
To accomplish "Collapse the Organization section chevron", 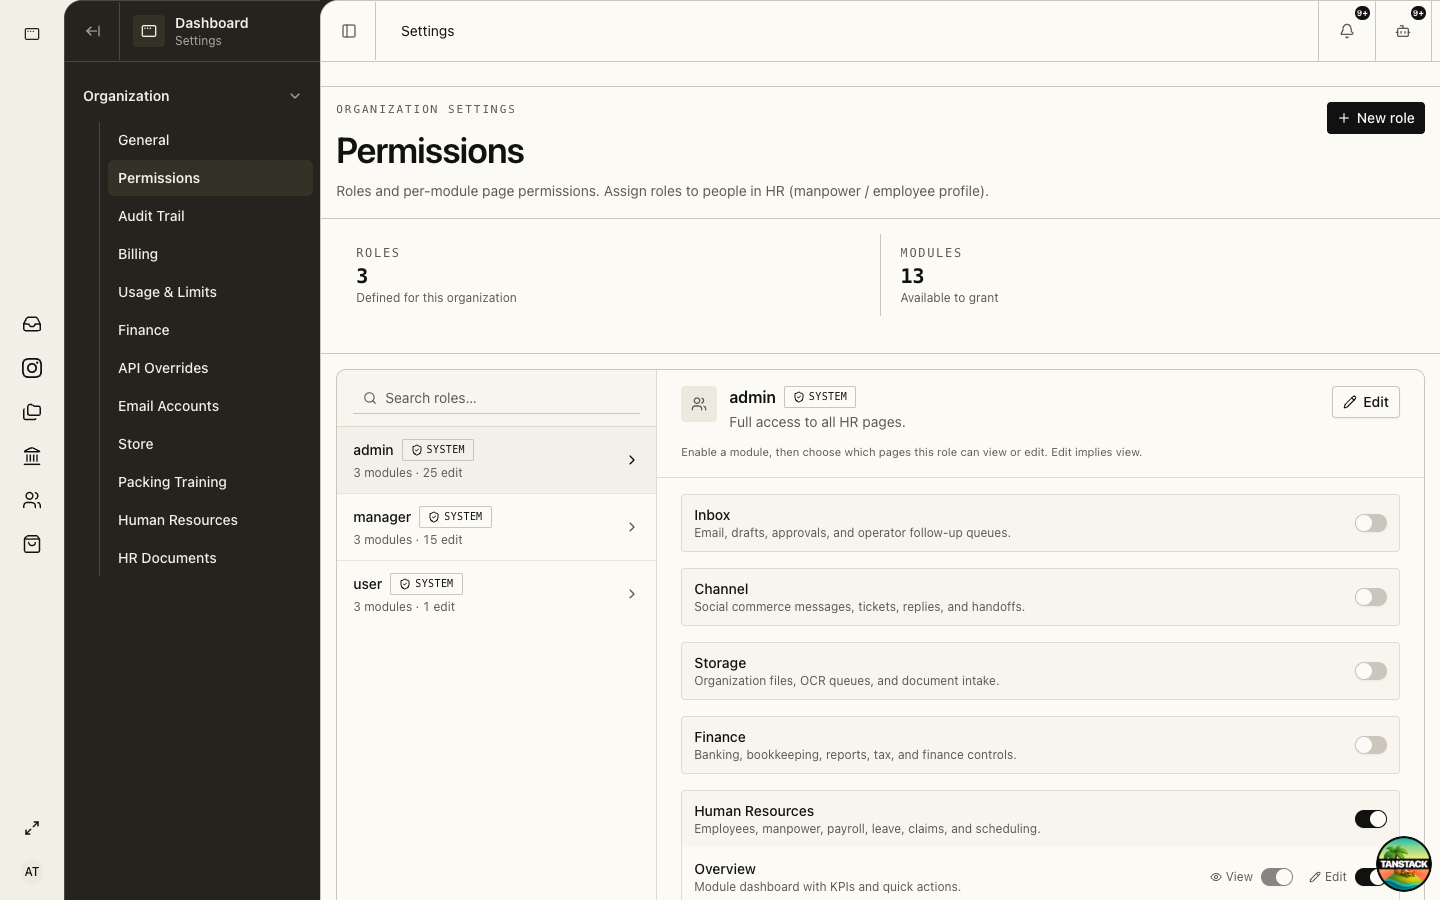I will point(295,96).
